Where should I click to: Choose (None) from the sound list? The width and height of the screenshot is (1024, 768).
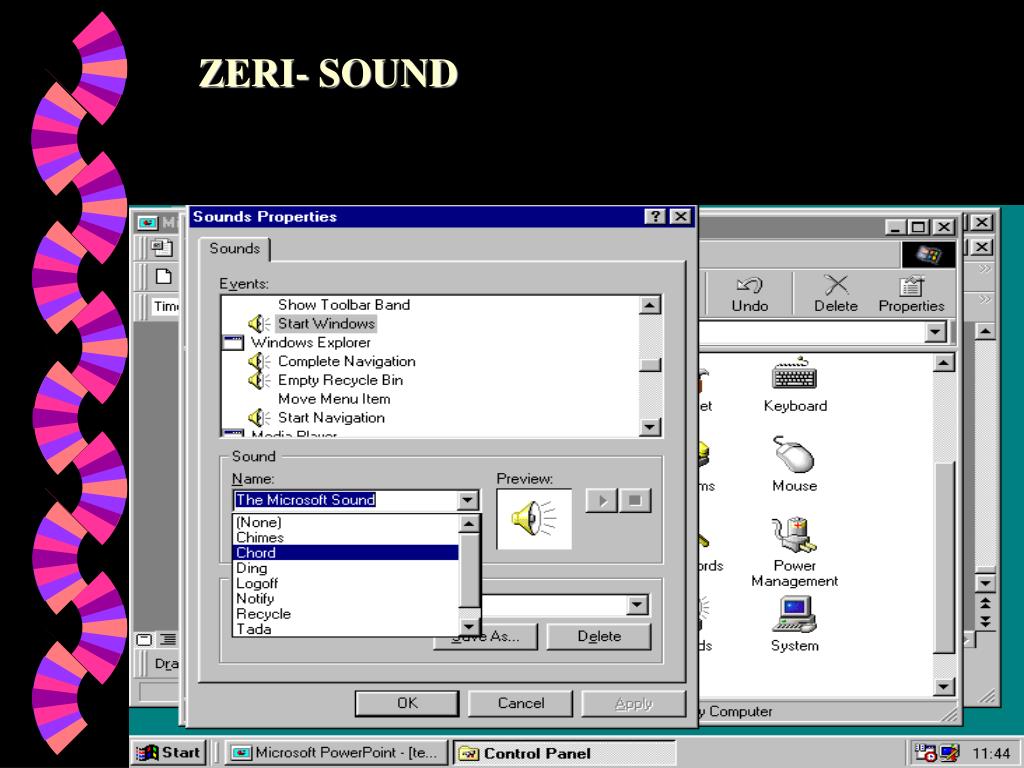[345, 522]
